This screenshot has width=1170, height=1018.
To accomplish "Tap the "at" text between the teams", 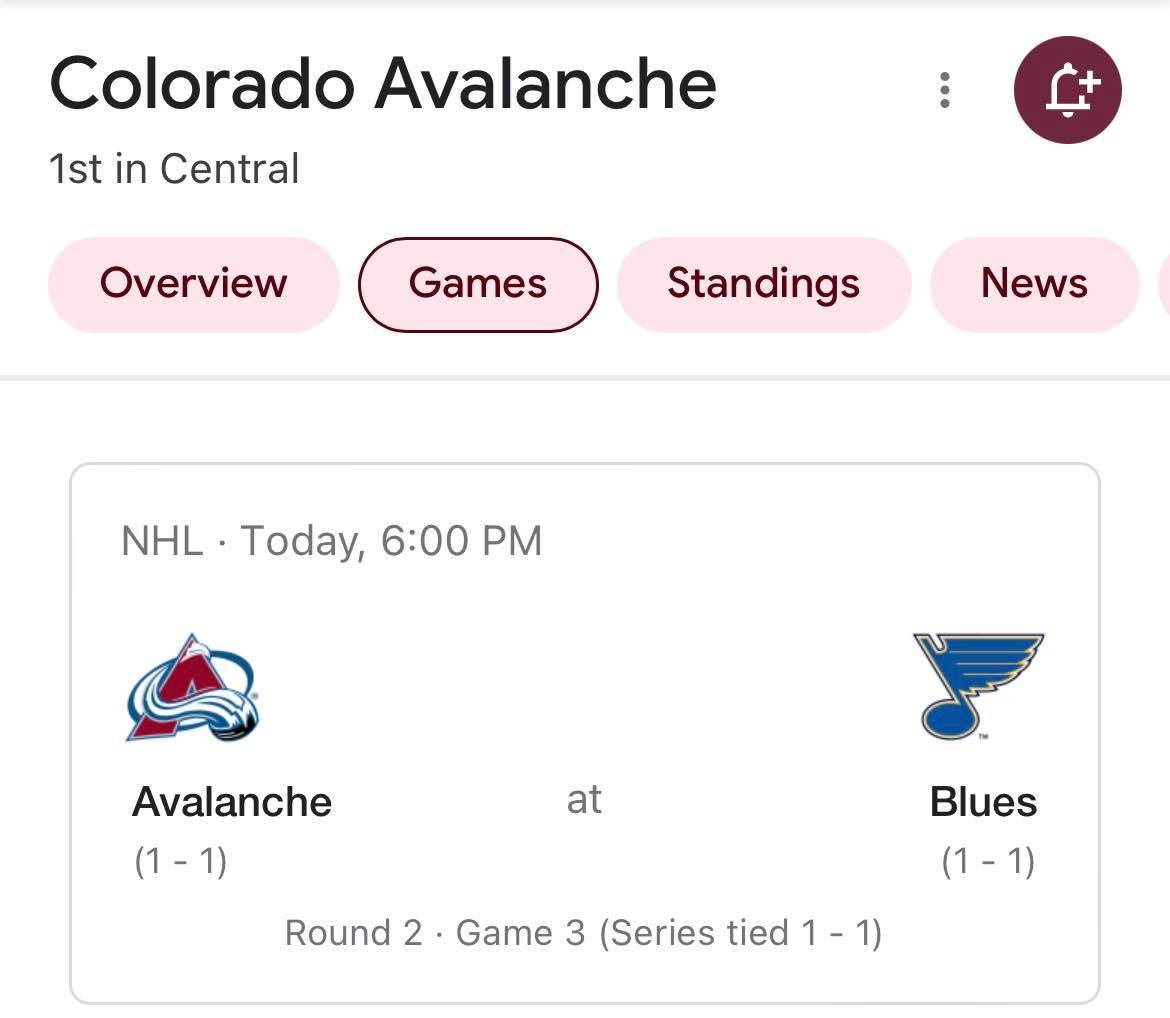I will 584,800.
